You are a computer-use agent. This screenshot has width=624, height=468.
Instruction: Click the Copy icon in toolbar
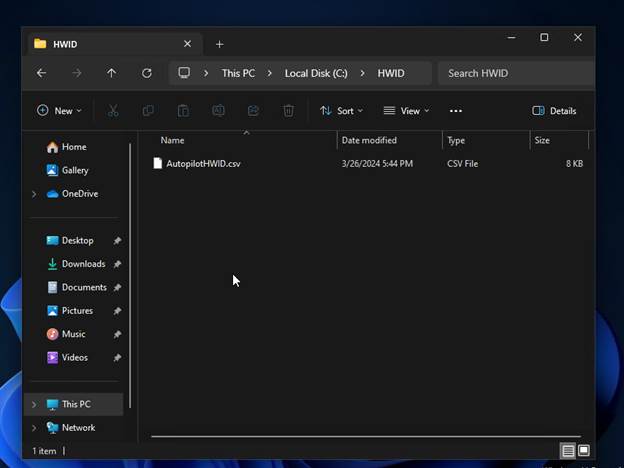point(148,111)
